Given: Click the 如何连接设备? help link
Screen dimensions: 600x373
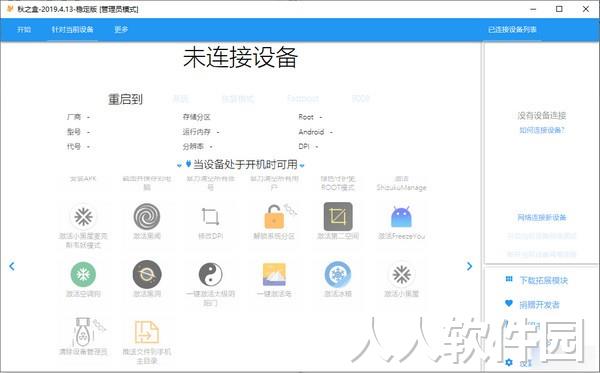Looking at the screenshot, I should coord(542,130).
